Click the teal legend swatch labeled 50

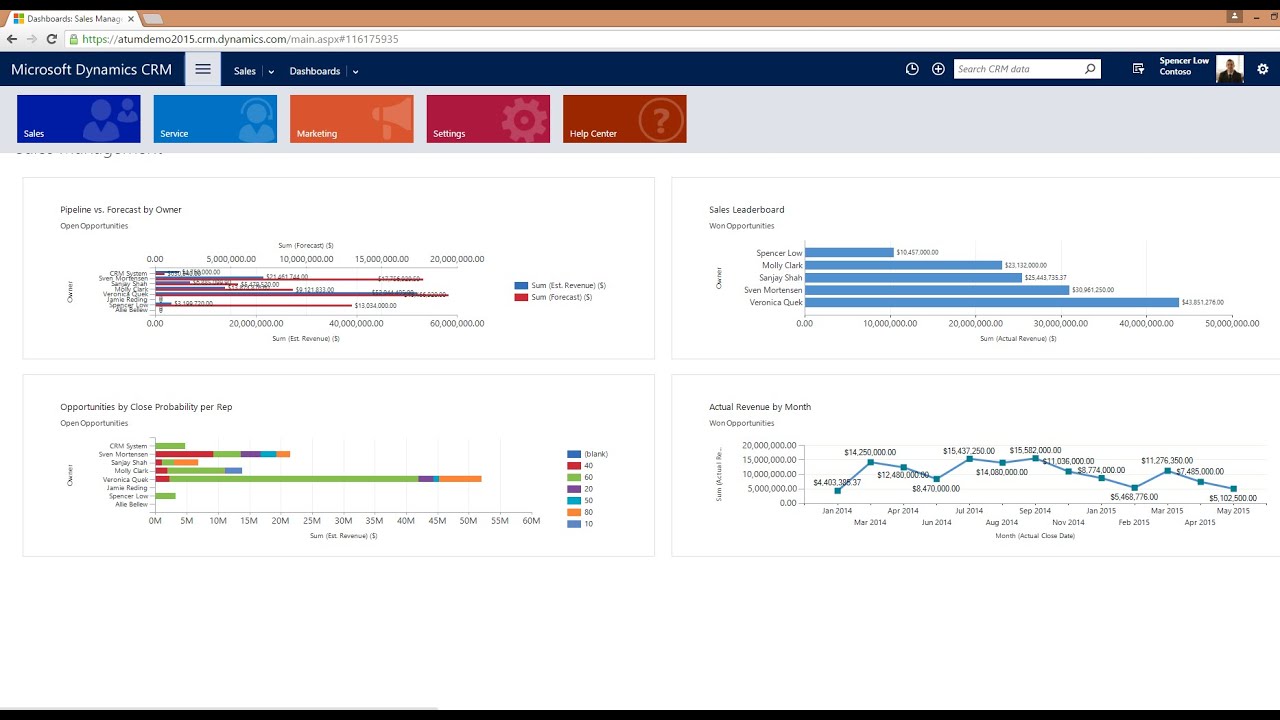(574, 500)
